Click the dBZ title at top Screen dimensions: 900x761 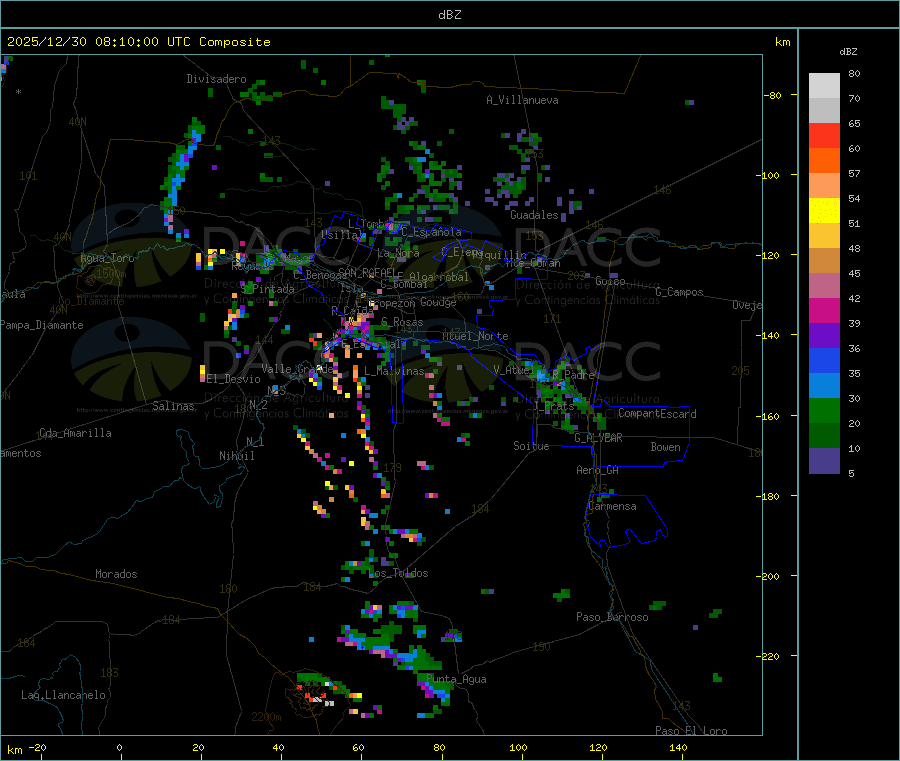(449, 15)
